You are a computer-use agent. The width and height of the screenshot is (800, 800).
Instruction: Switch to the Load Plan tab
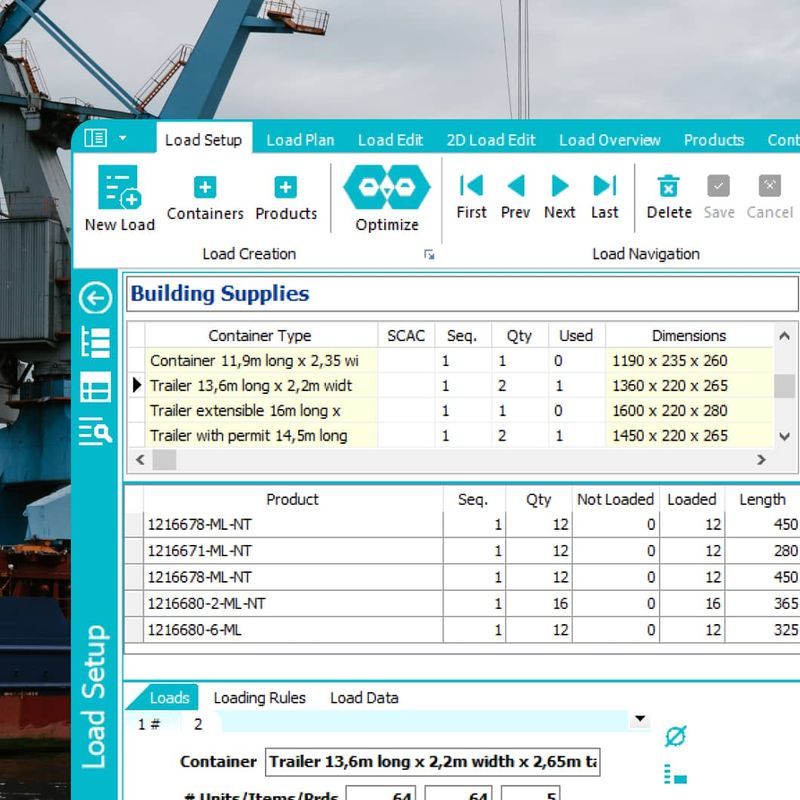300,140
